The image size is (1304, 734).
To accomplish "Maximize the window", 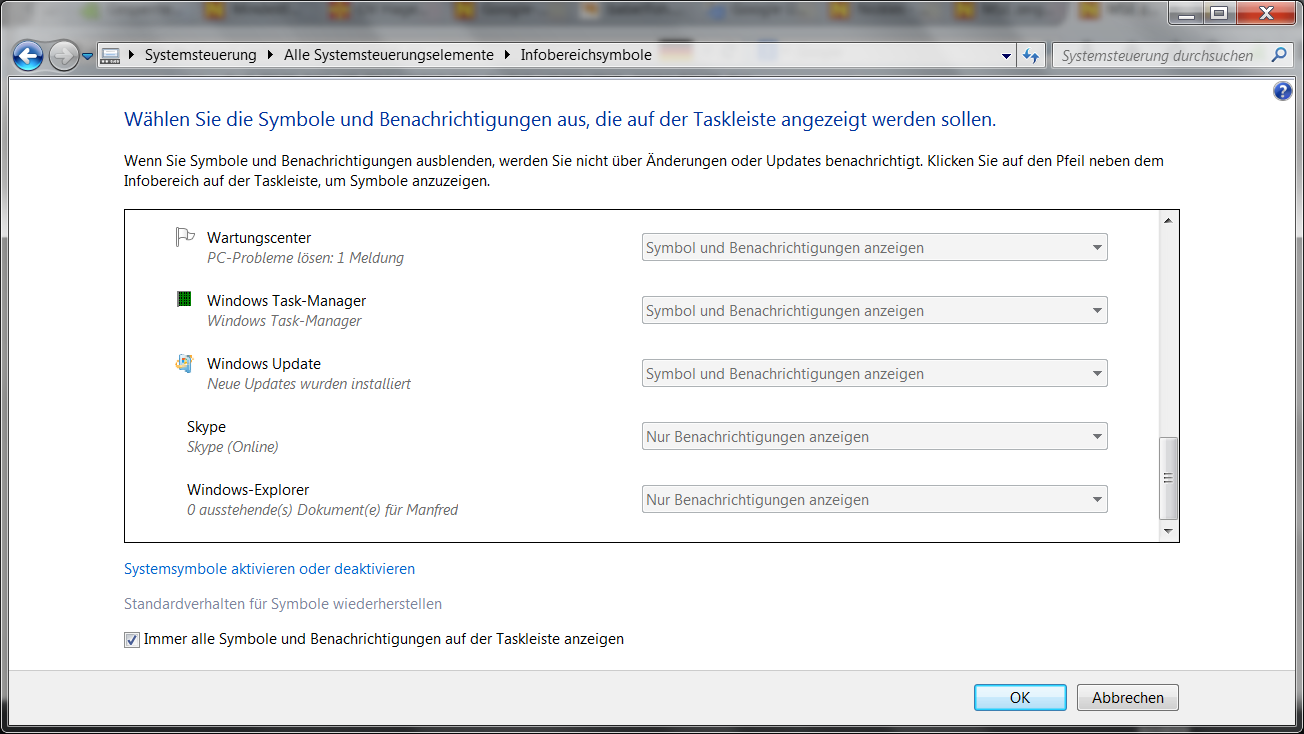I will point(1218,12).
